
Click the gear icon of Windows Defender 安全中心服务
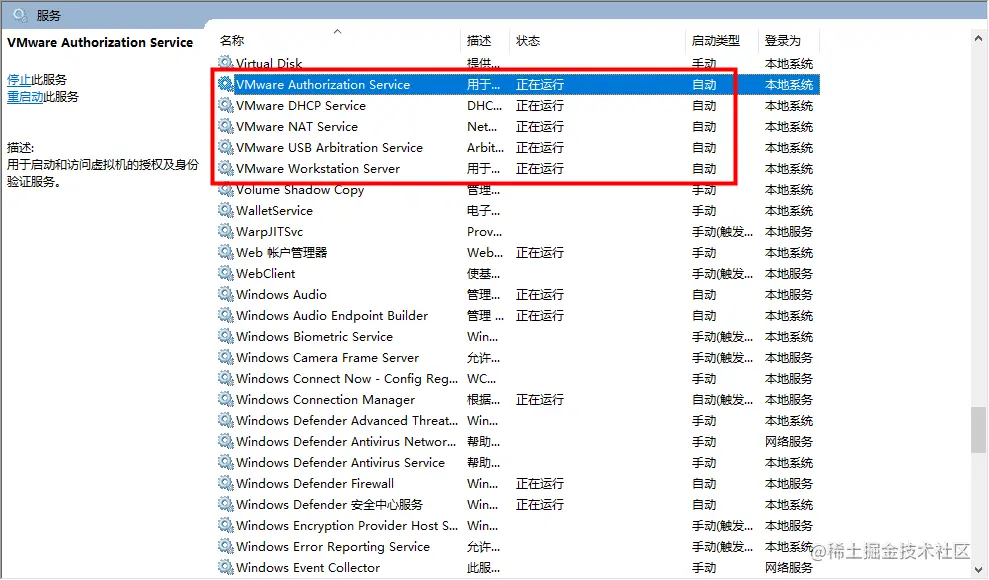coord(226,504)
